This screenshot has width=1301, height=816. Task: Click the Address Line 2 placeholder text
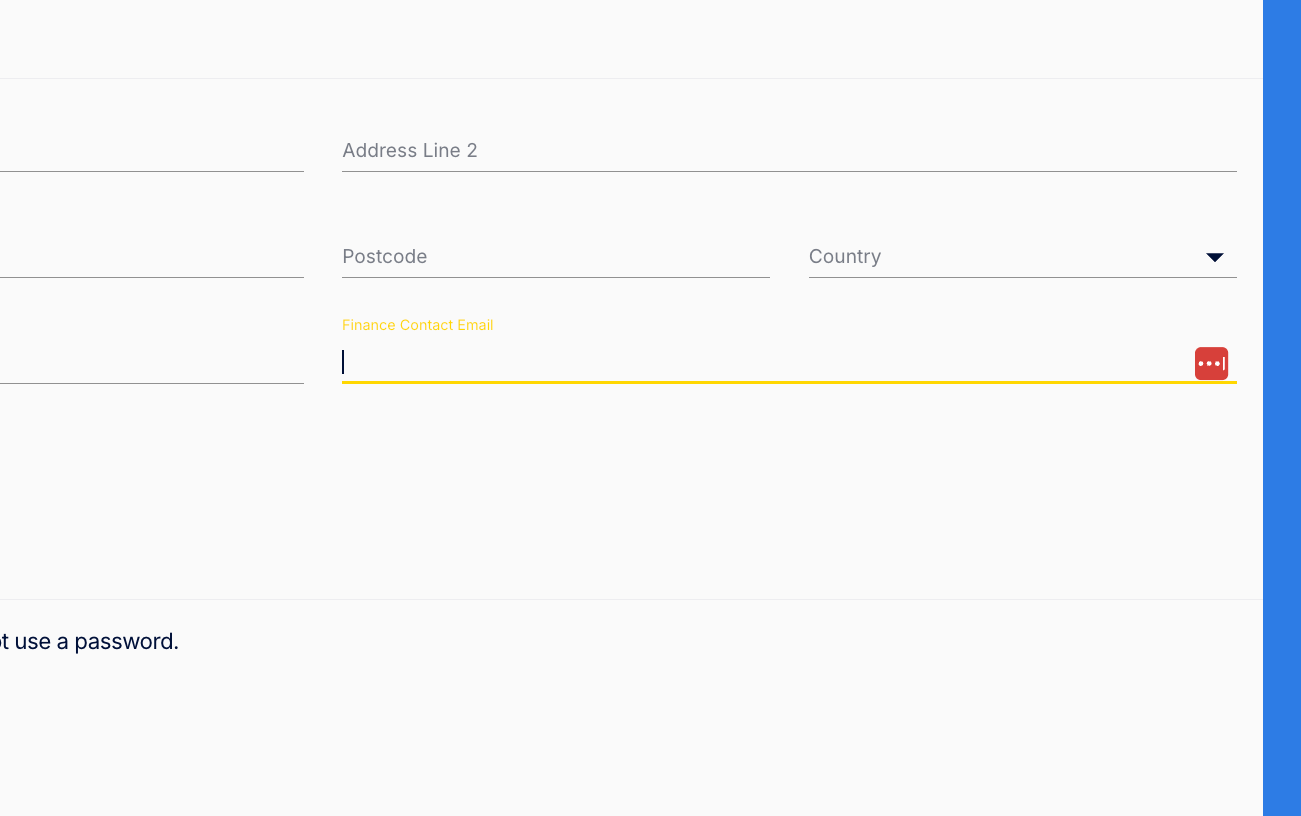point(410,151)
